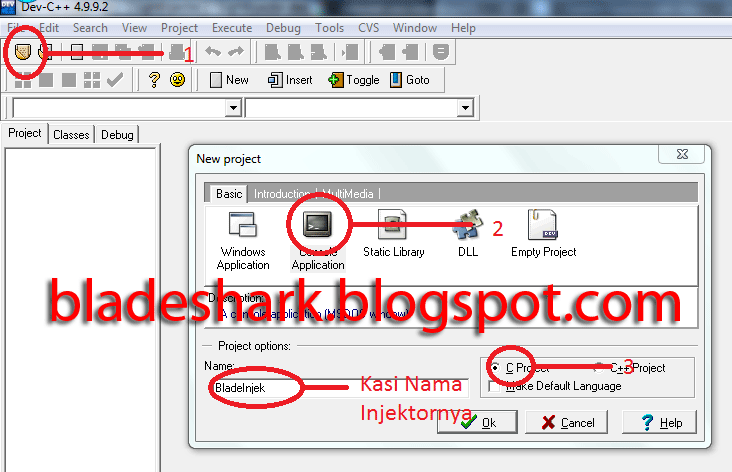Click the About smiley face icon

tap(177, 80)
